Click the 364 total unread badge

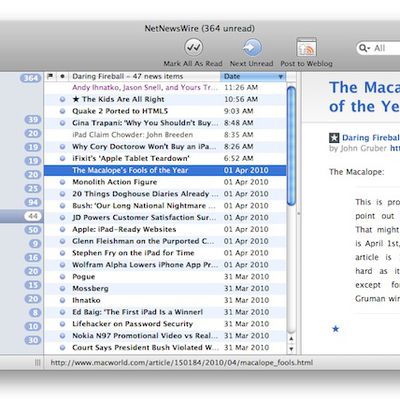point(31,78)
